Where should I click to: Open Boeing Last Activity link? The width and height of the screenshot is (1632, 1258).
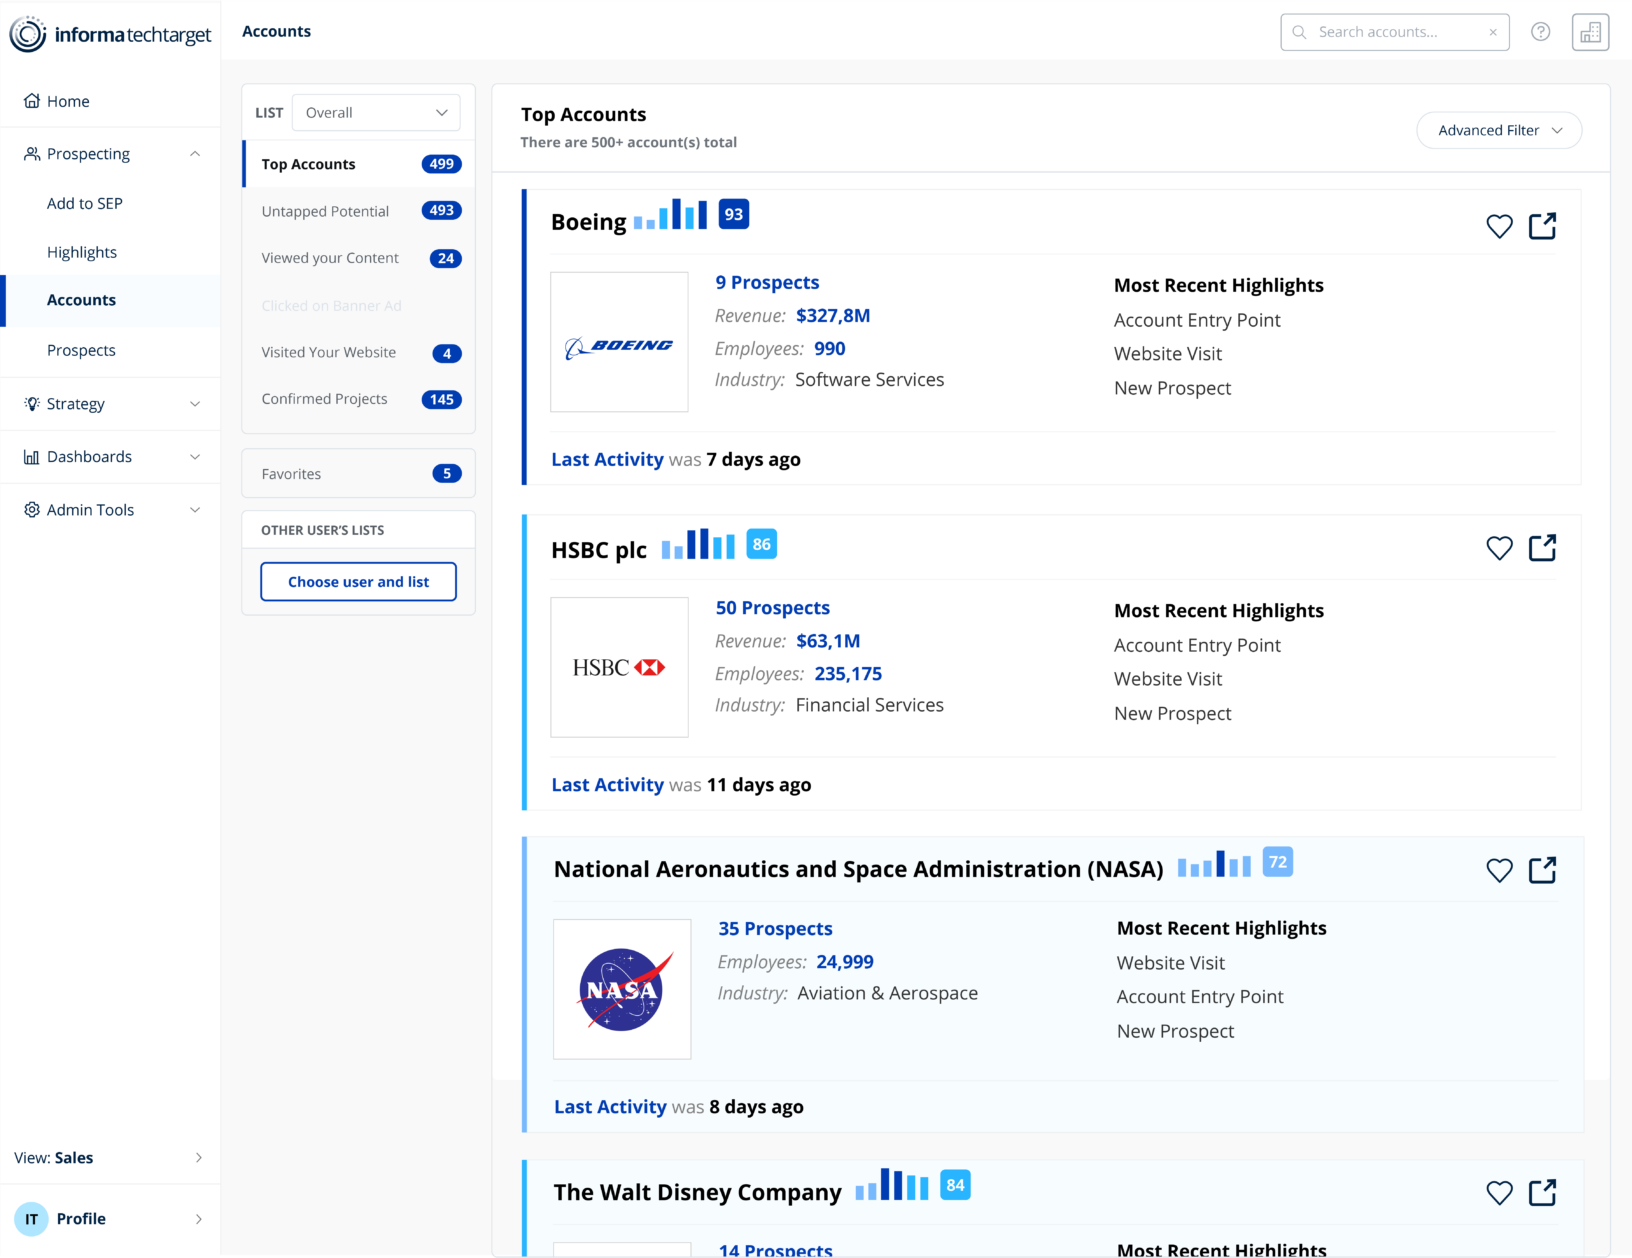coord(607,459)
